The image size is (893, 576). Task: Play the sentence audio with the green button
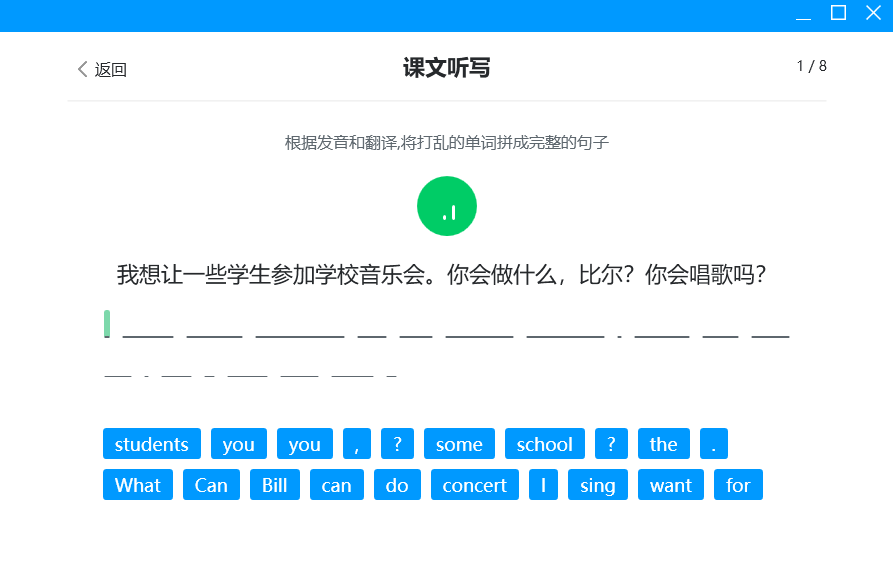click(446, 207)
